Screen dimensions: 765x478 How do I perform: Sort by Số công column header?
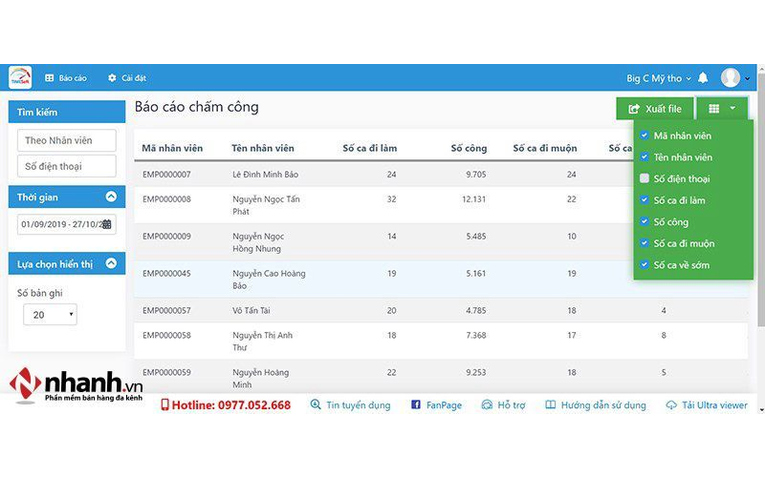click(468, 148)
